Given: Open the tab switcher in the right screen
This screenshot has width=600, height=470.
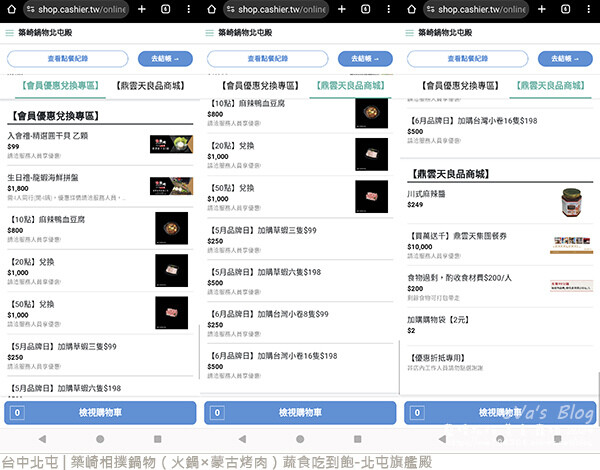Looking at the screenshot, I should click(x=561, y=8).
